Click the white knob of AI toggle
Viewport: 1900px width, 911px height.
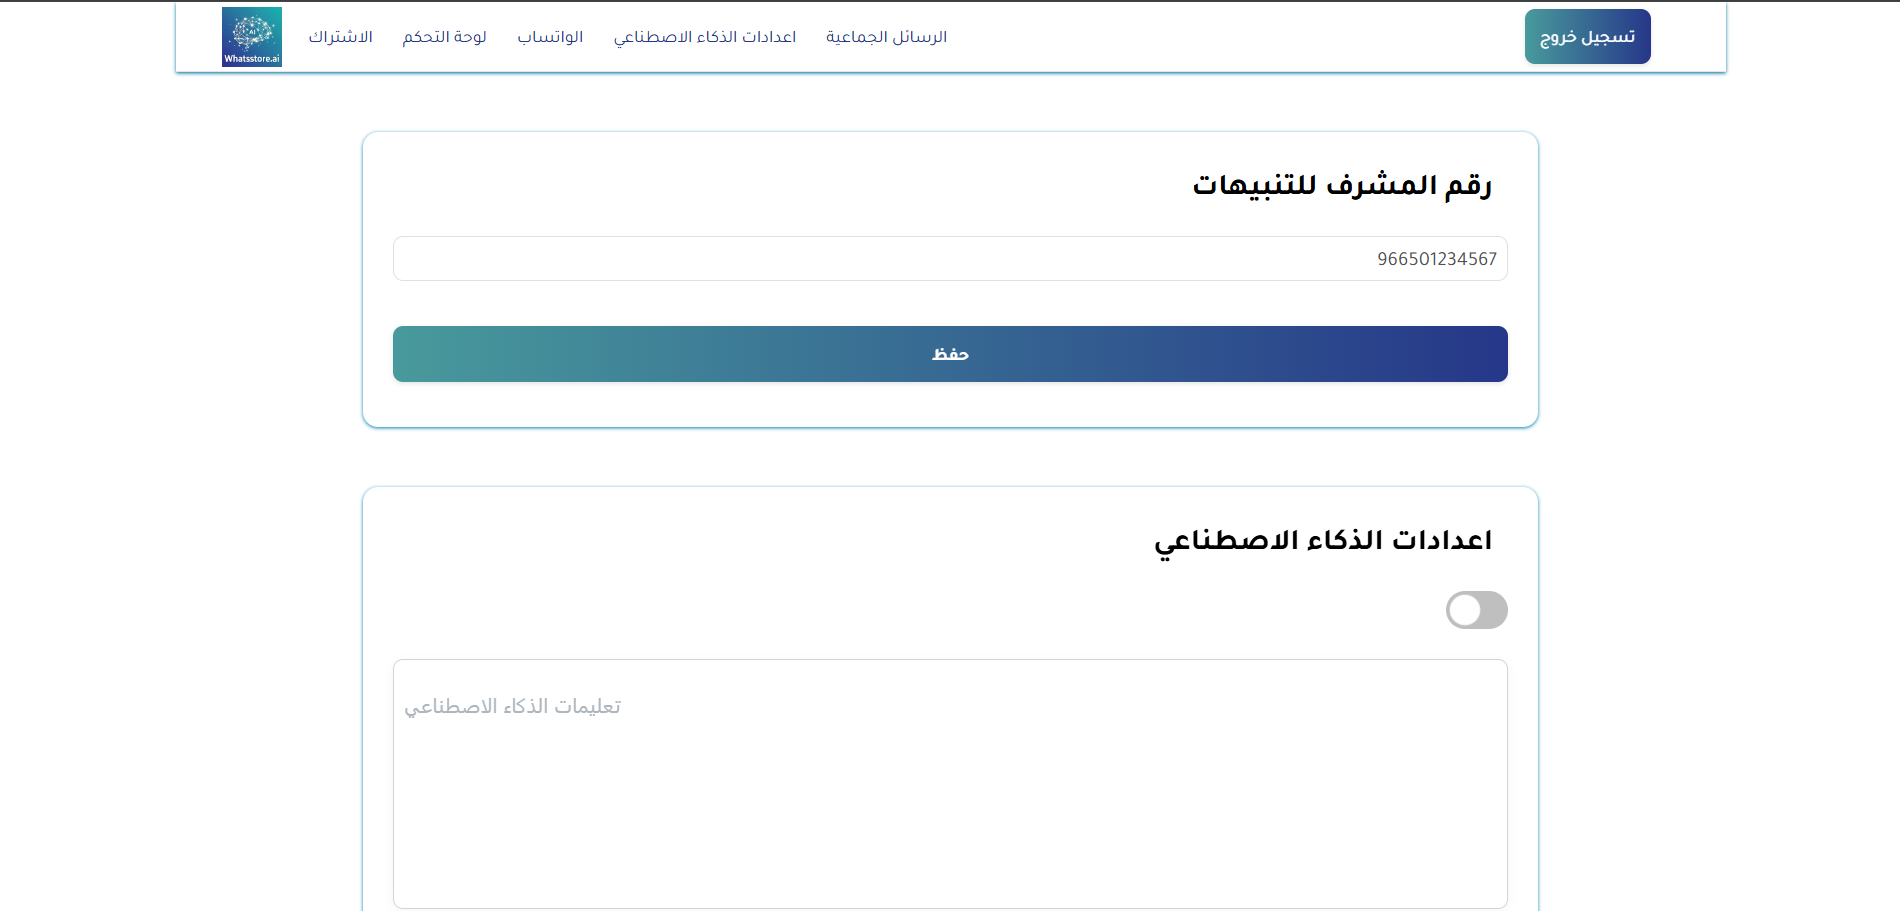pos(1465,610)
